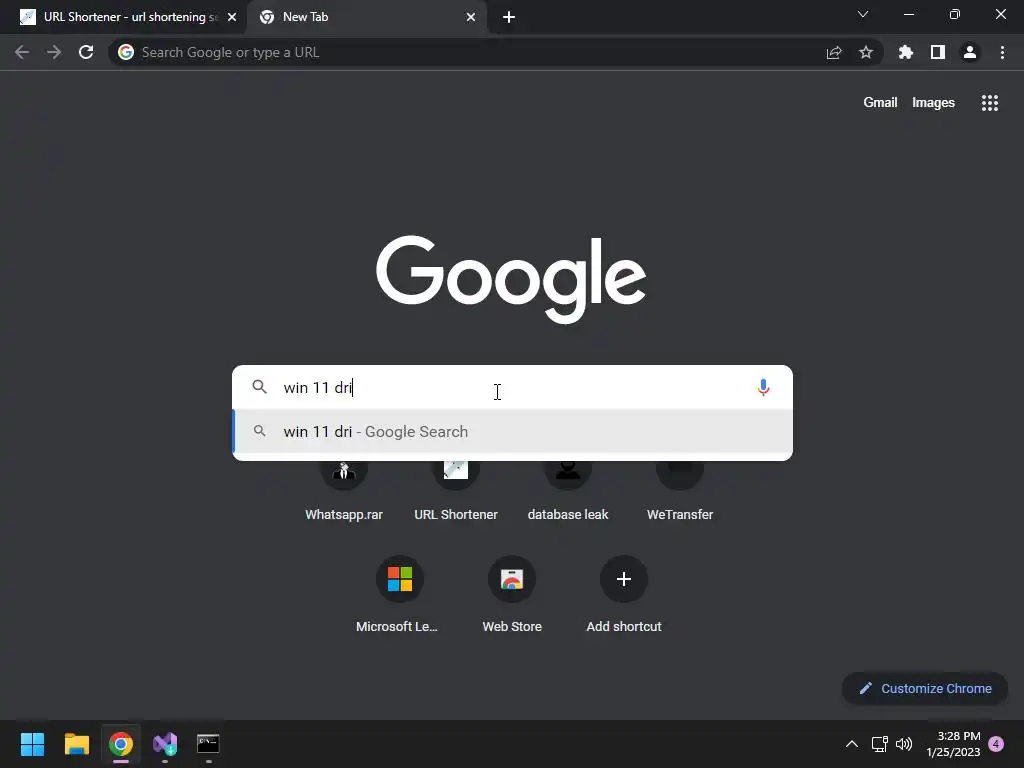The image size is (1024, 768).
Task: Click the network icon in the system tray
Action: point(879,744)
